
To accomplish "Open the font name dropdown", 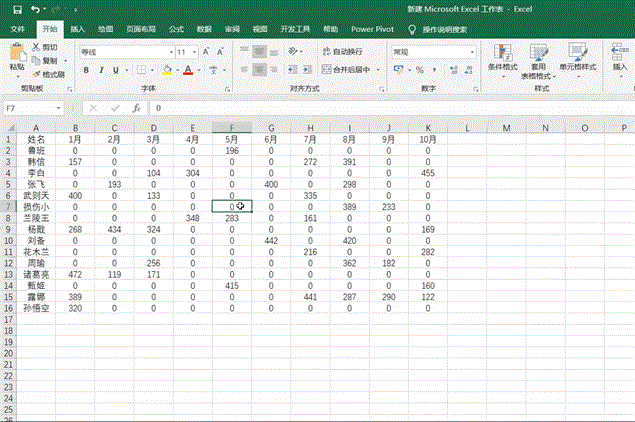I will coord(168,51).
